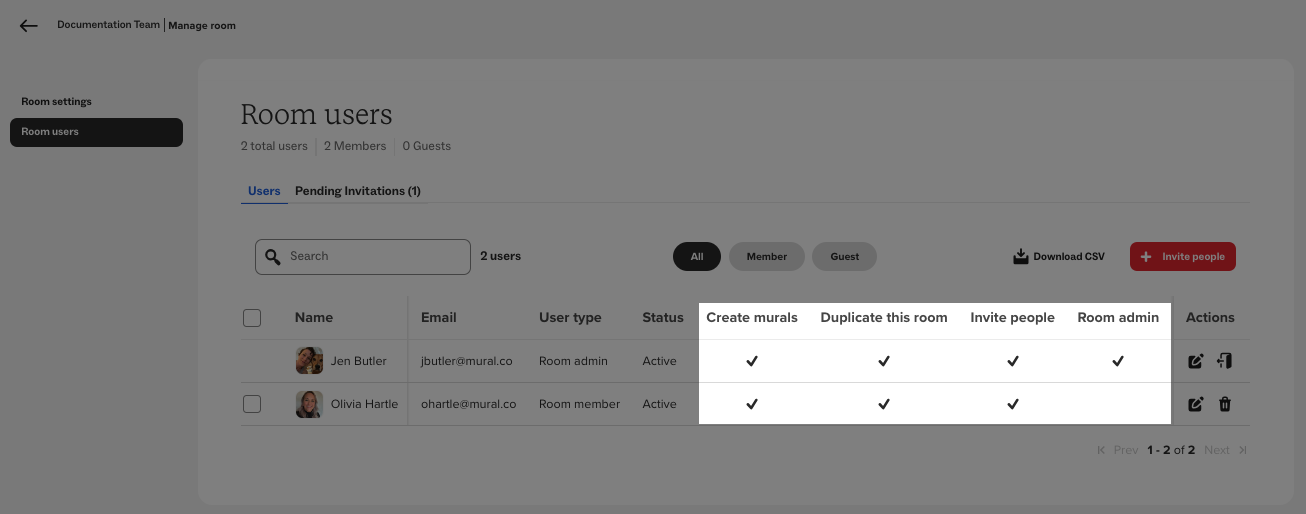Screen dimensions: 1306x514
Task: Click the Email column header
Action: click(439, 318)
